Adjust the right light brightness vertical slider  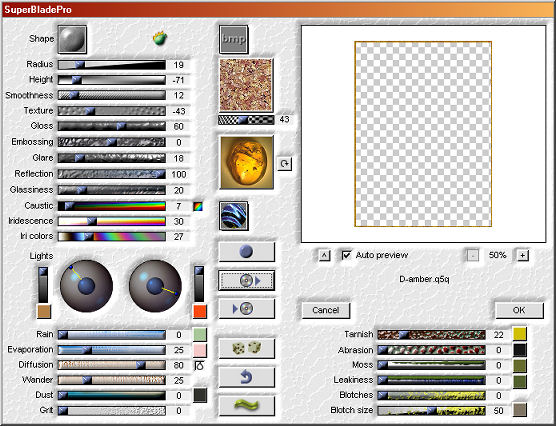click(x=199, y=284)
